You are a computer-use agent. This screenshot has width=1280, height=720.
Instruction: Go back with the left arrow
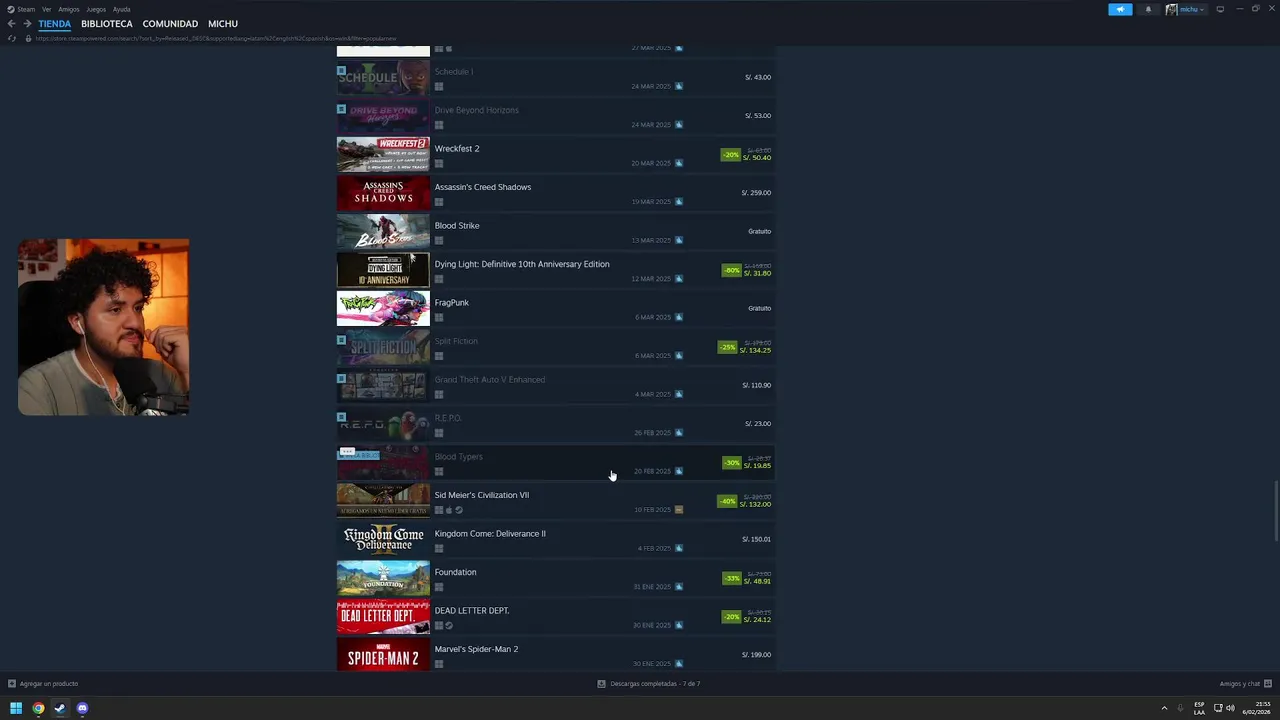click(12, 24)
